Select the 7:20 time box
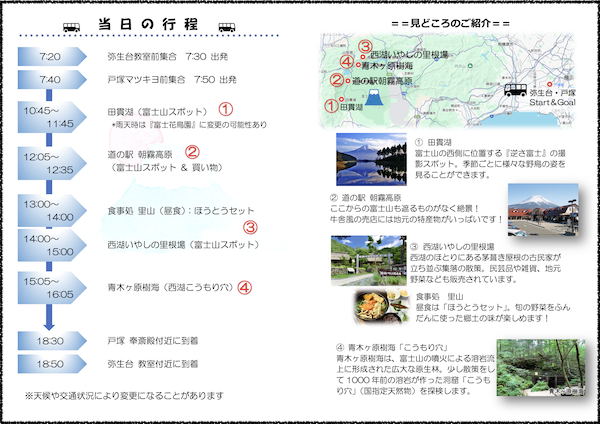The width and height of the screenshot is (600, 424). pyautogui.click(x=51, y=57)
